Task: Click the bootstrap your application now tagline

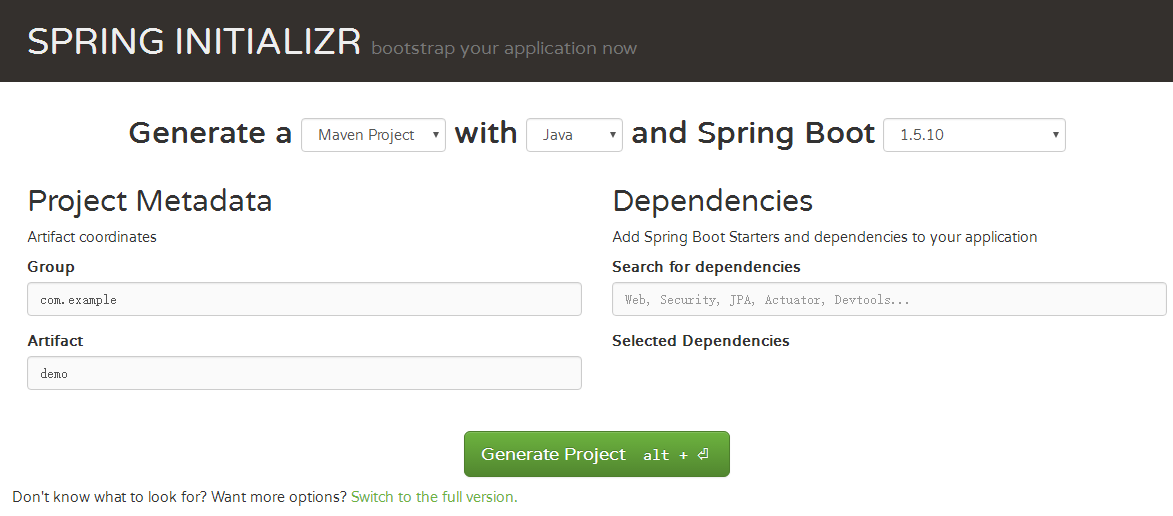Action: pyautogui.click(x=503, y=49)
